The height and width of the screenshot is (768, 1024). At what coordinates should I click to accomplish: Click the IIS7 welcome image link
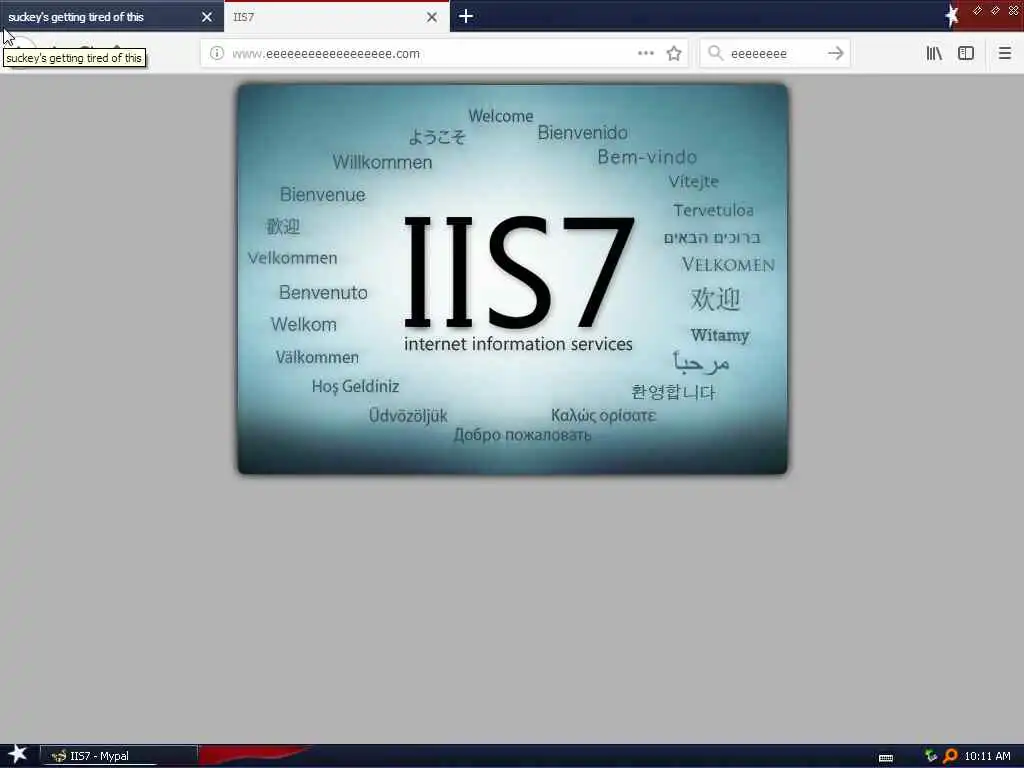513,279
